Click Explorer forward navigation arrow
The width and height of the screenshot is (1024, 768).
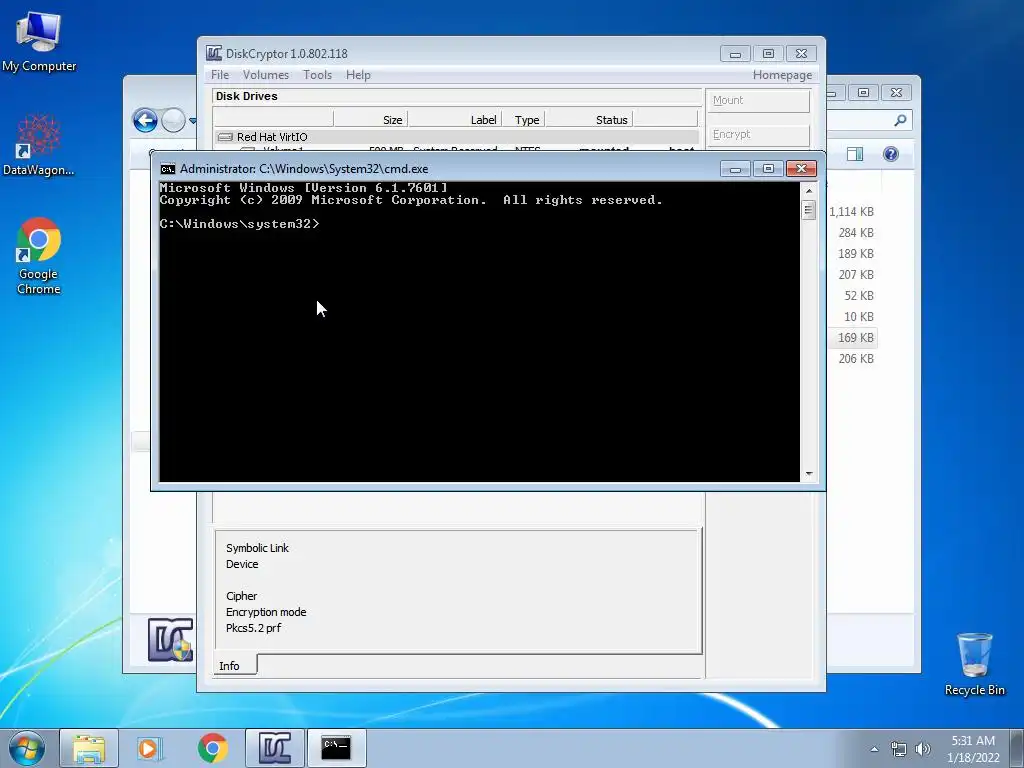tap(173, 120)
